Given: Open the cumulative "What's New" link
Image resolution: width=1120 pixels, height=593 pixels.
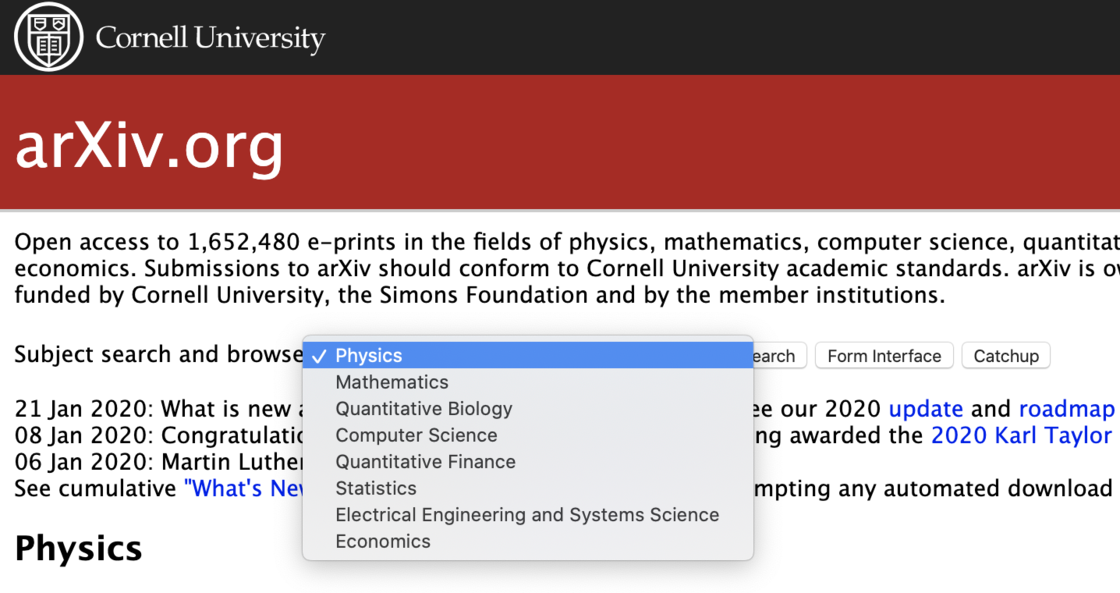Looking at the screenshot, I should tap(244, 488).
